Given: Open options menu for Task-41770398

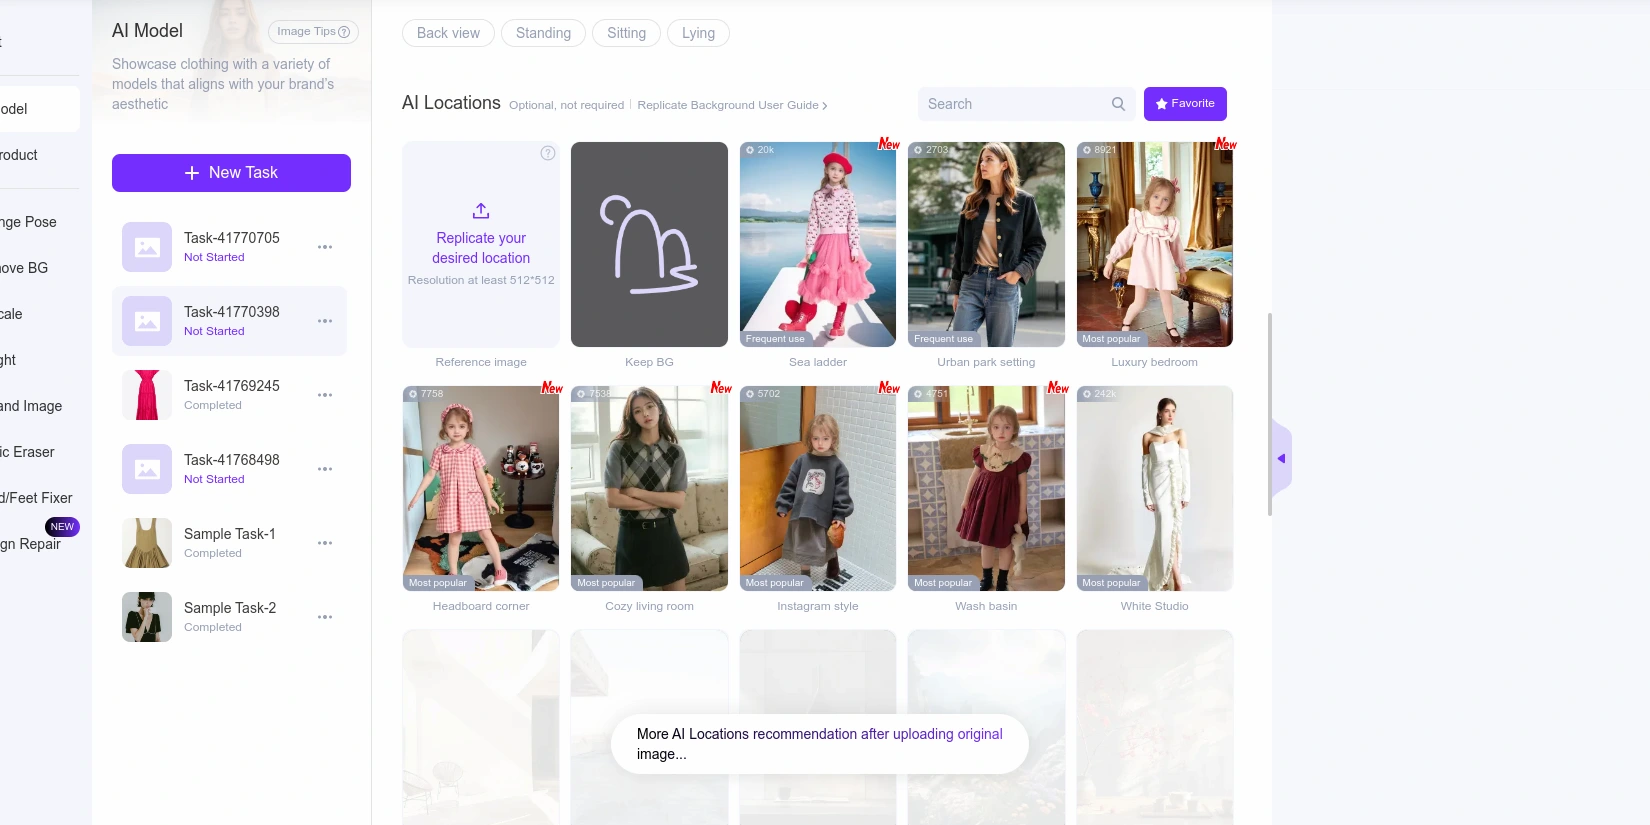Looking at the screenshot, I should tap(325, 321).
